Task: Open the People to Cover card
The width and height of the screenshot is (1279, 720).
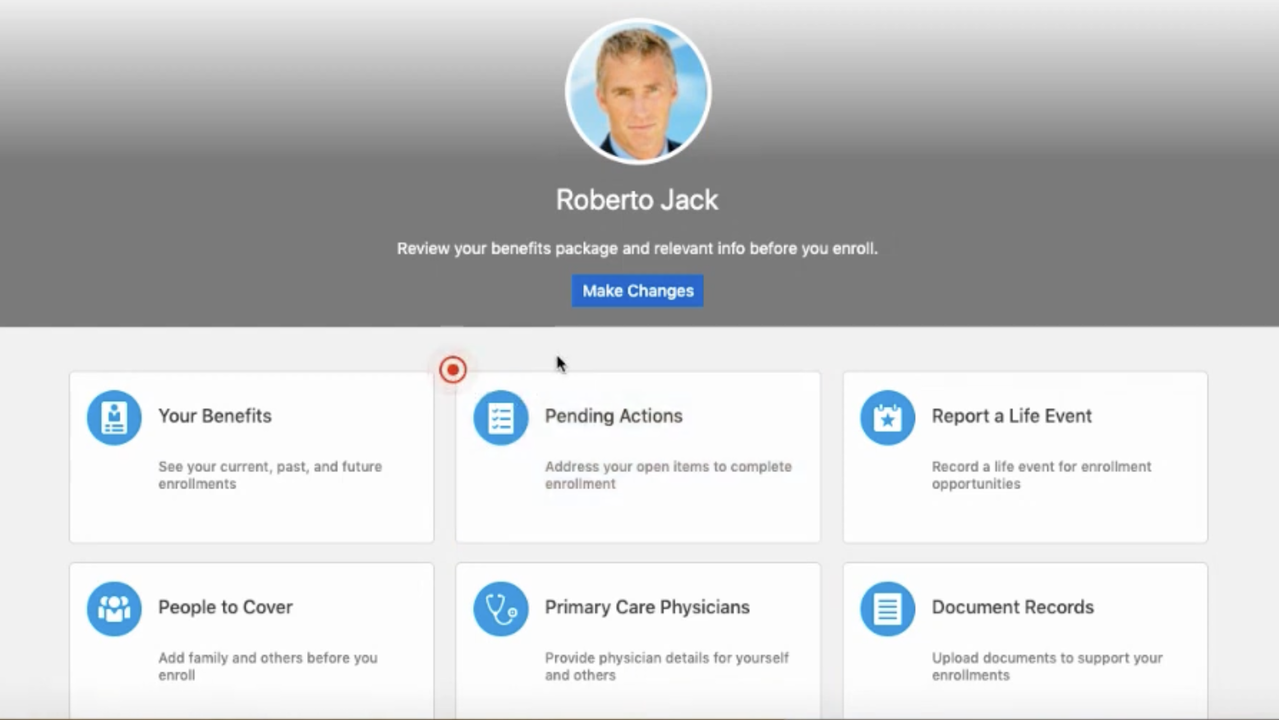Action: pyautogui.click(x=250, y=640)
